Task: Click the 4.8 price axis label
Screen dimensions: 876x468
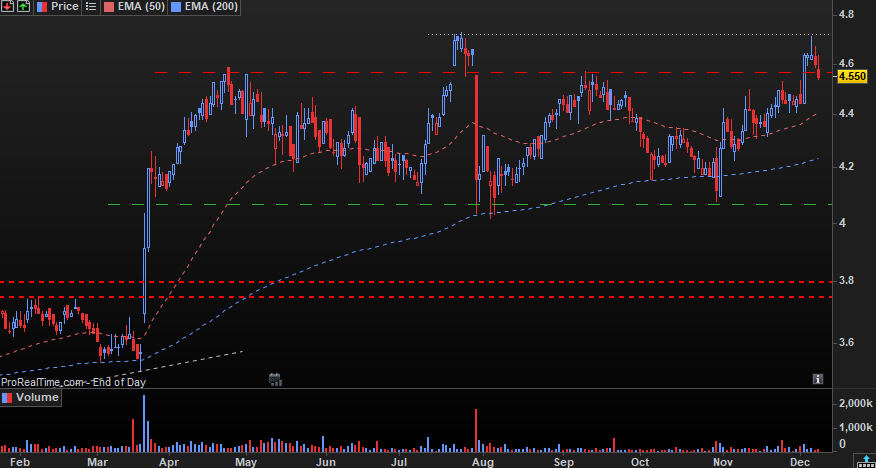Action: (x=846, y=14)
